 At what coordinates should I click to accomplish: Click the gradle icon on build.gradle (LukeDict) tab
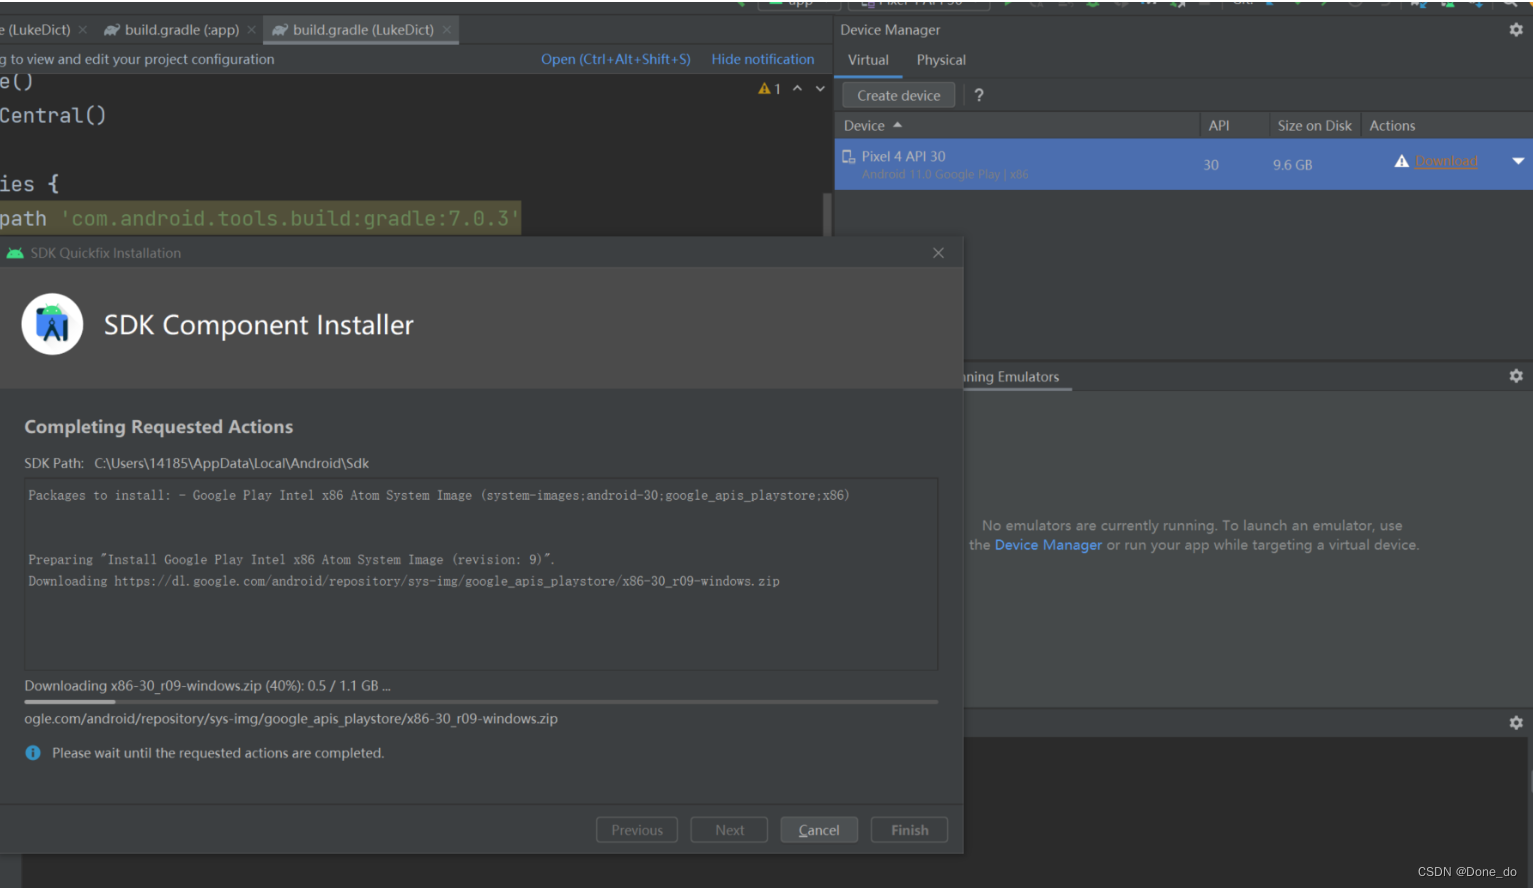pyautogui.click(x=280, y=30)
